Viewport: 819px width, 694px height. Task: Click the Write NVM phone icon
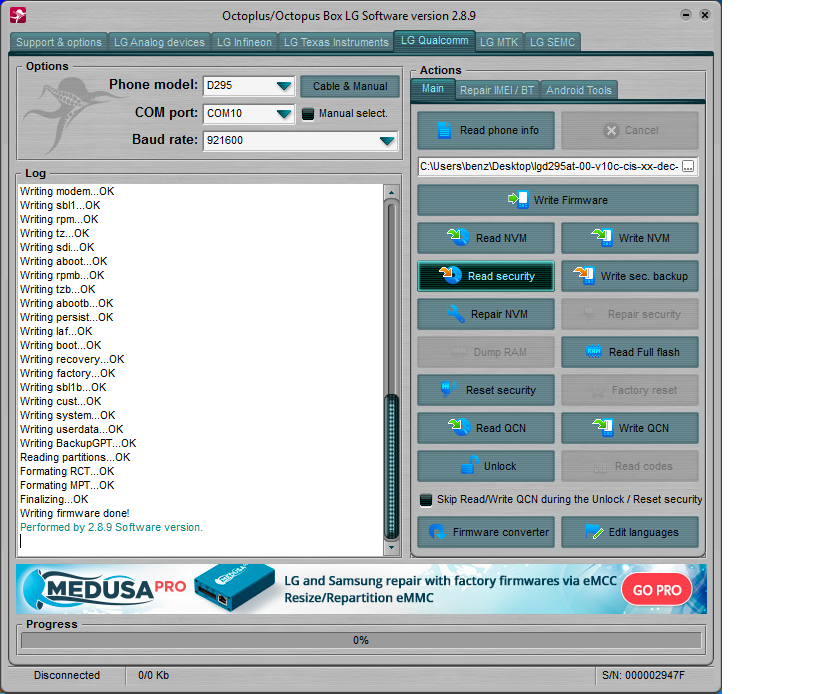tap(602, 237)
